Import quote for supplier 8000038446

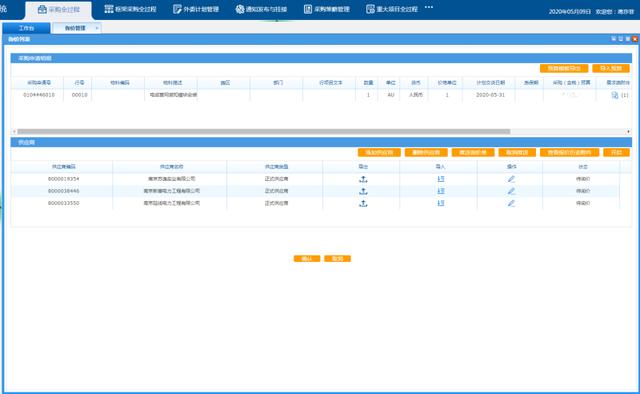[x=440, y=191]
